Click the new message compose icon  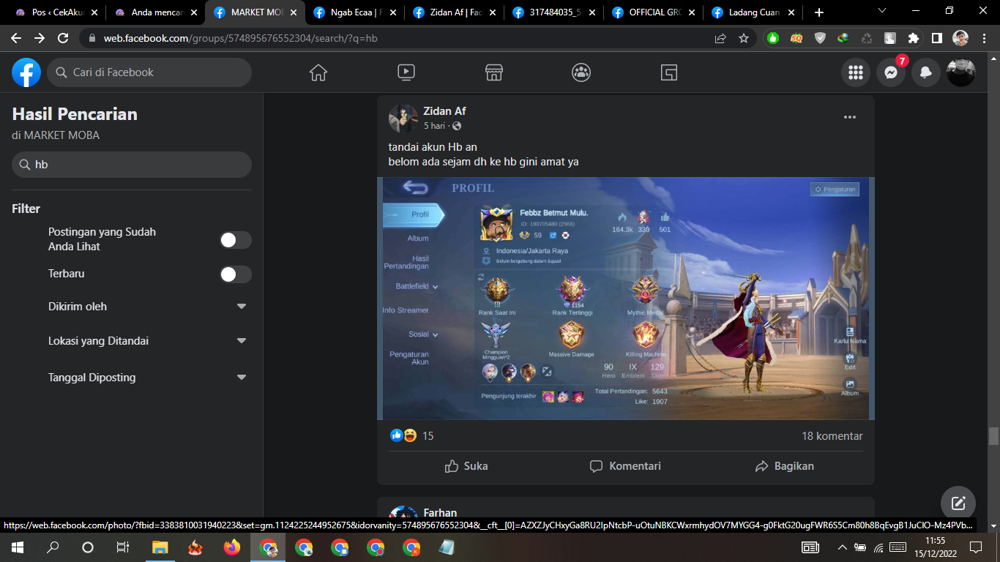[958, 503]
